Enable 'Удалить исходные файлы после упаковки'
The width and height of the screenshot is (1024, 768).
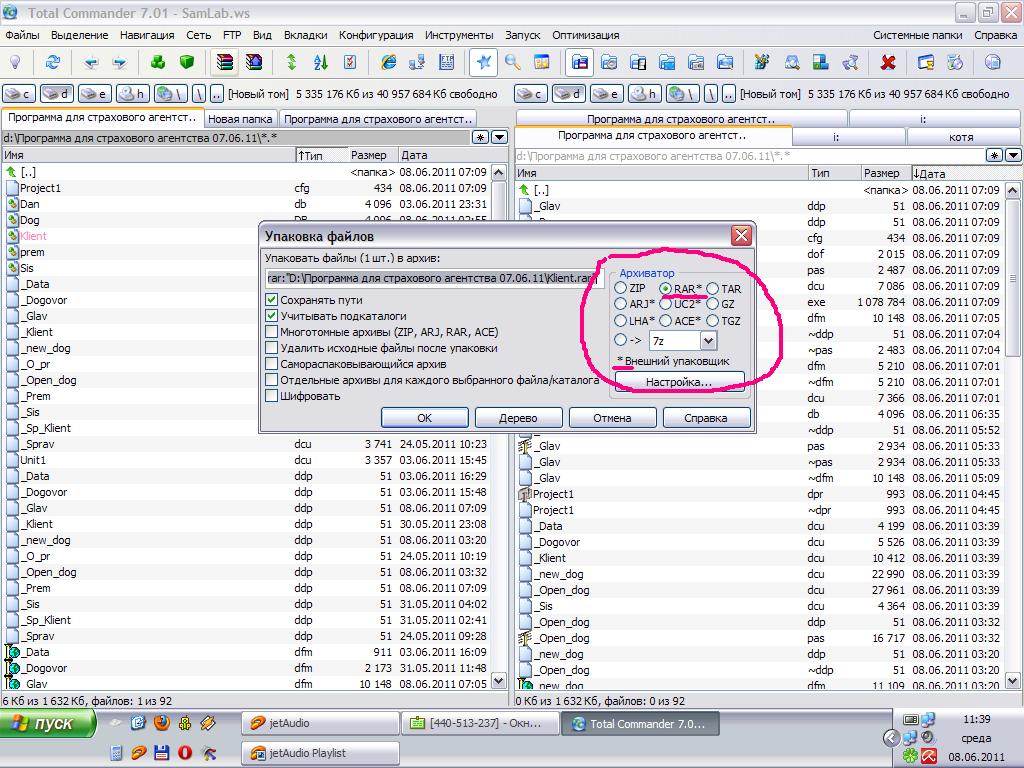click(272, 347)
